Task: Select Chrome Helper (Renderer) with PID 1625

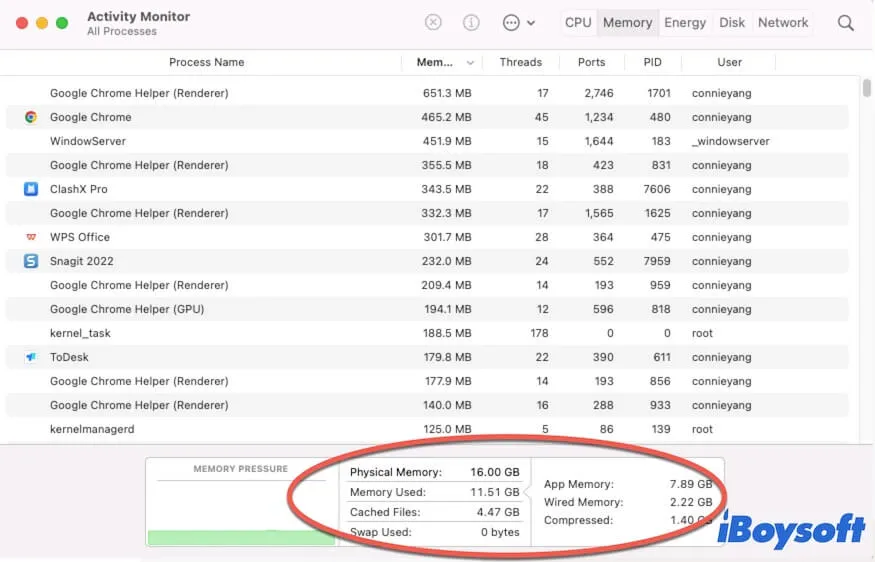Action: pyautogui.click(x=427, y=213)
